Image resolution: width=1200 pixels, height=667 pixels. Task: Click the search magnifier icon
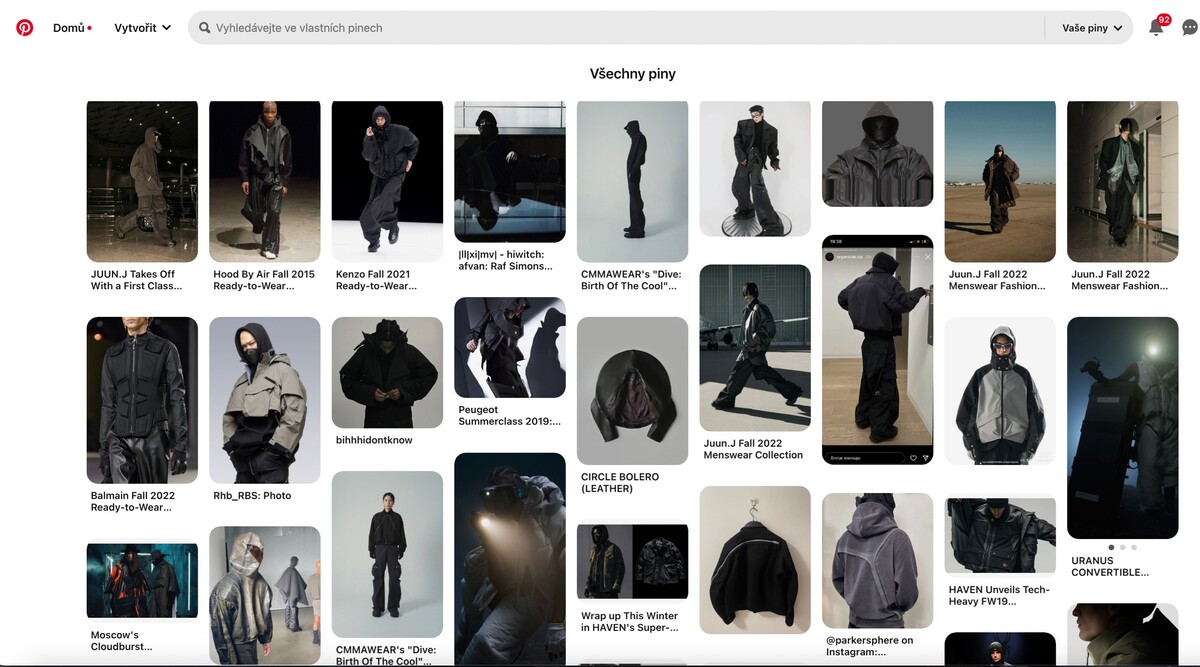click(205, 28)
